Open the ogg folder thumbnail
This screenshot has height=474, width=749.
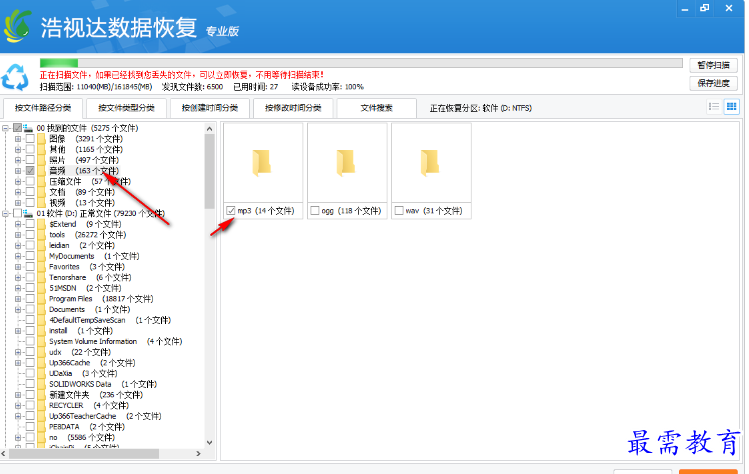click(x=346, y=162)
